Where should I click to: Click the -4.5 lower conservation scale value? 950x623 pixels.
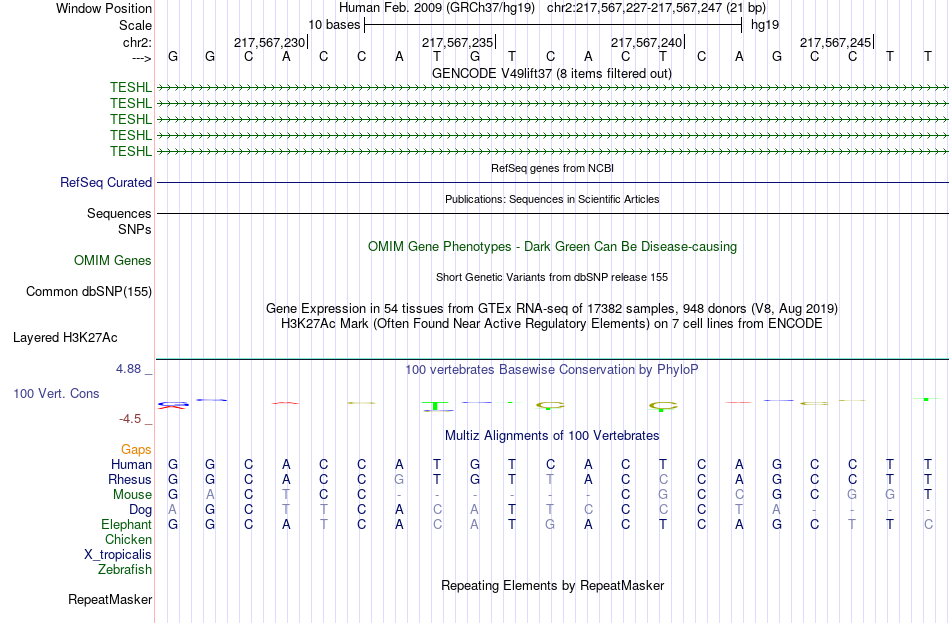point(130,419)
